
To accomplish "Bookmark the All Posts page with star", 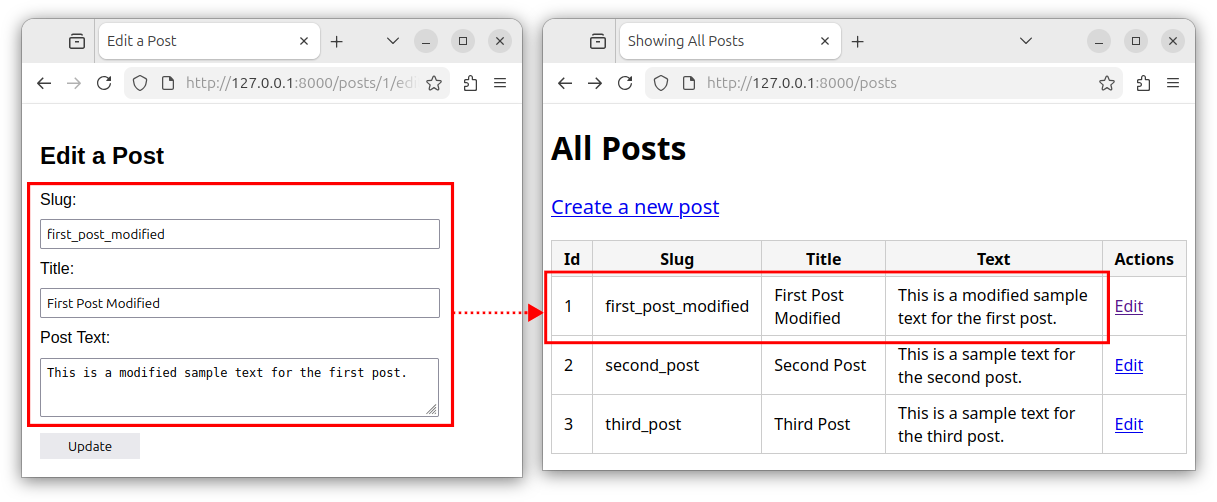I will (x=1107, y=83).
